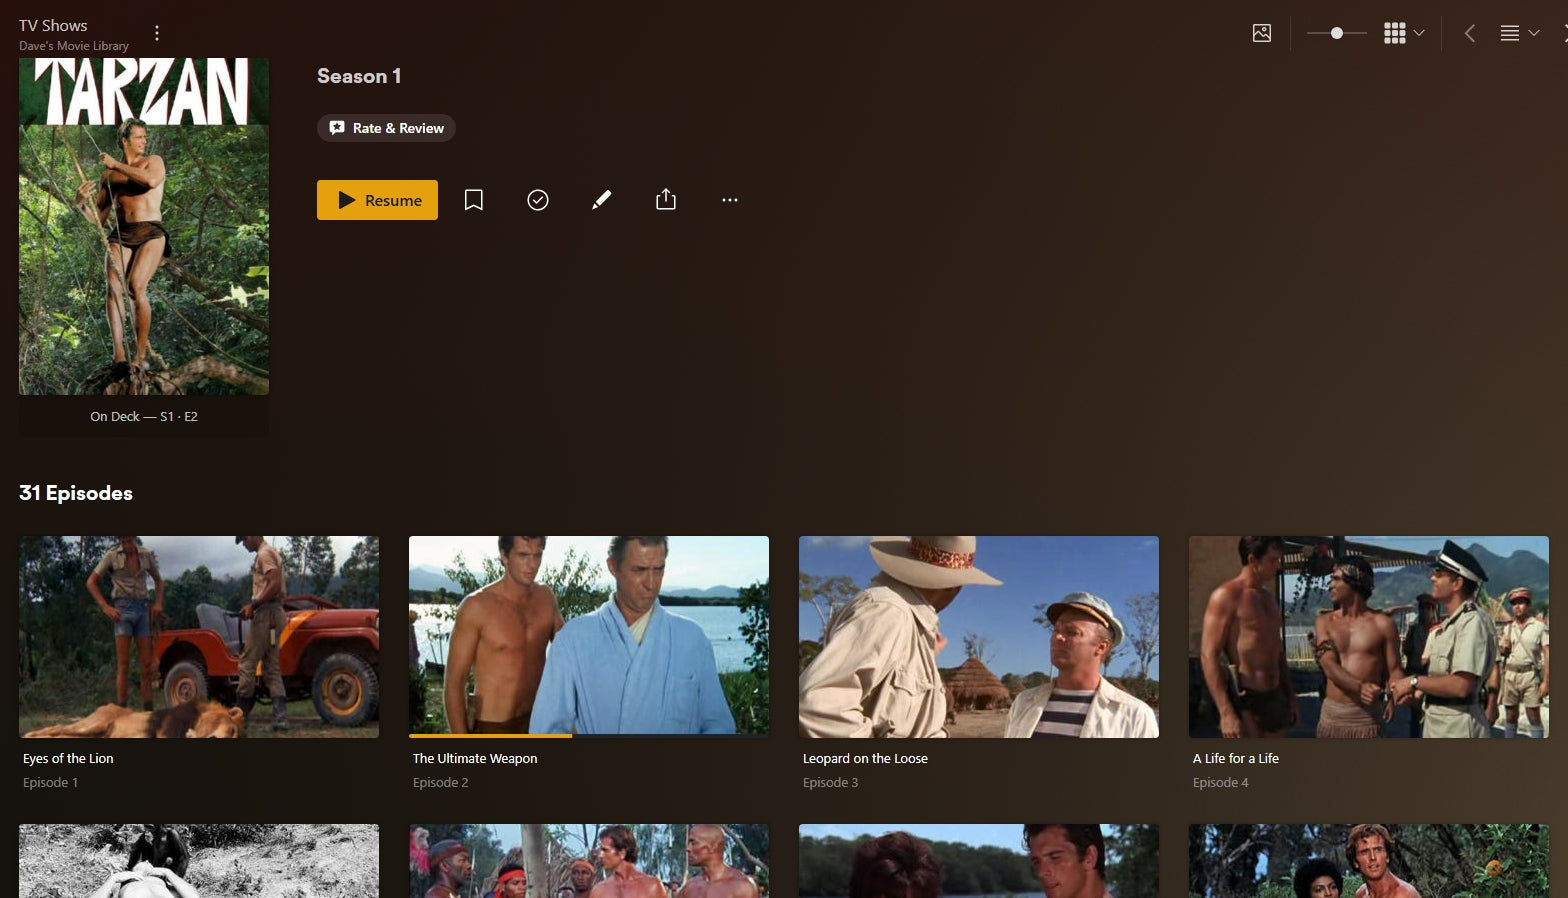Screen dimensions: 1568x898
Task: Adjust the thumbnail size slider handle
Action: [1337, 33]
